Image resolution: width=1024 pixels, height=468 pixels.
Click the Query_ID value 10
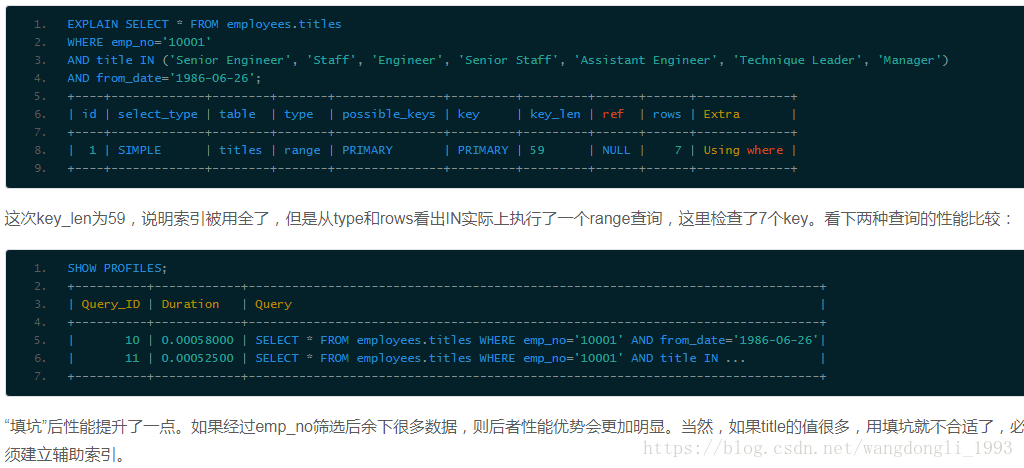point(132,340)
